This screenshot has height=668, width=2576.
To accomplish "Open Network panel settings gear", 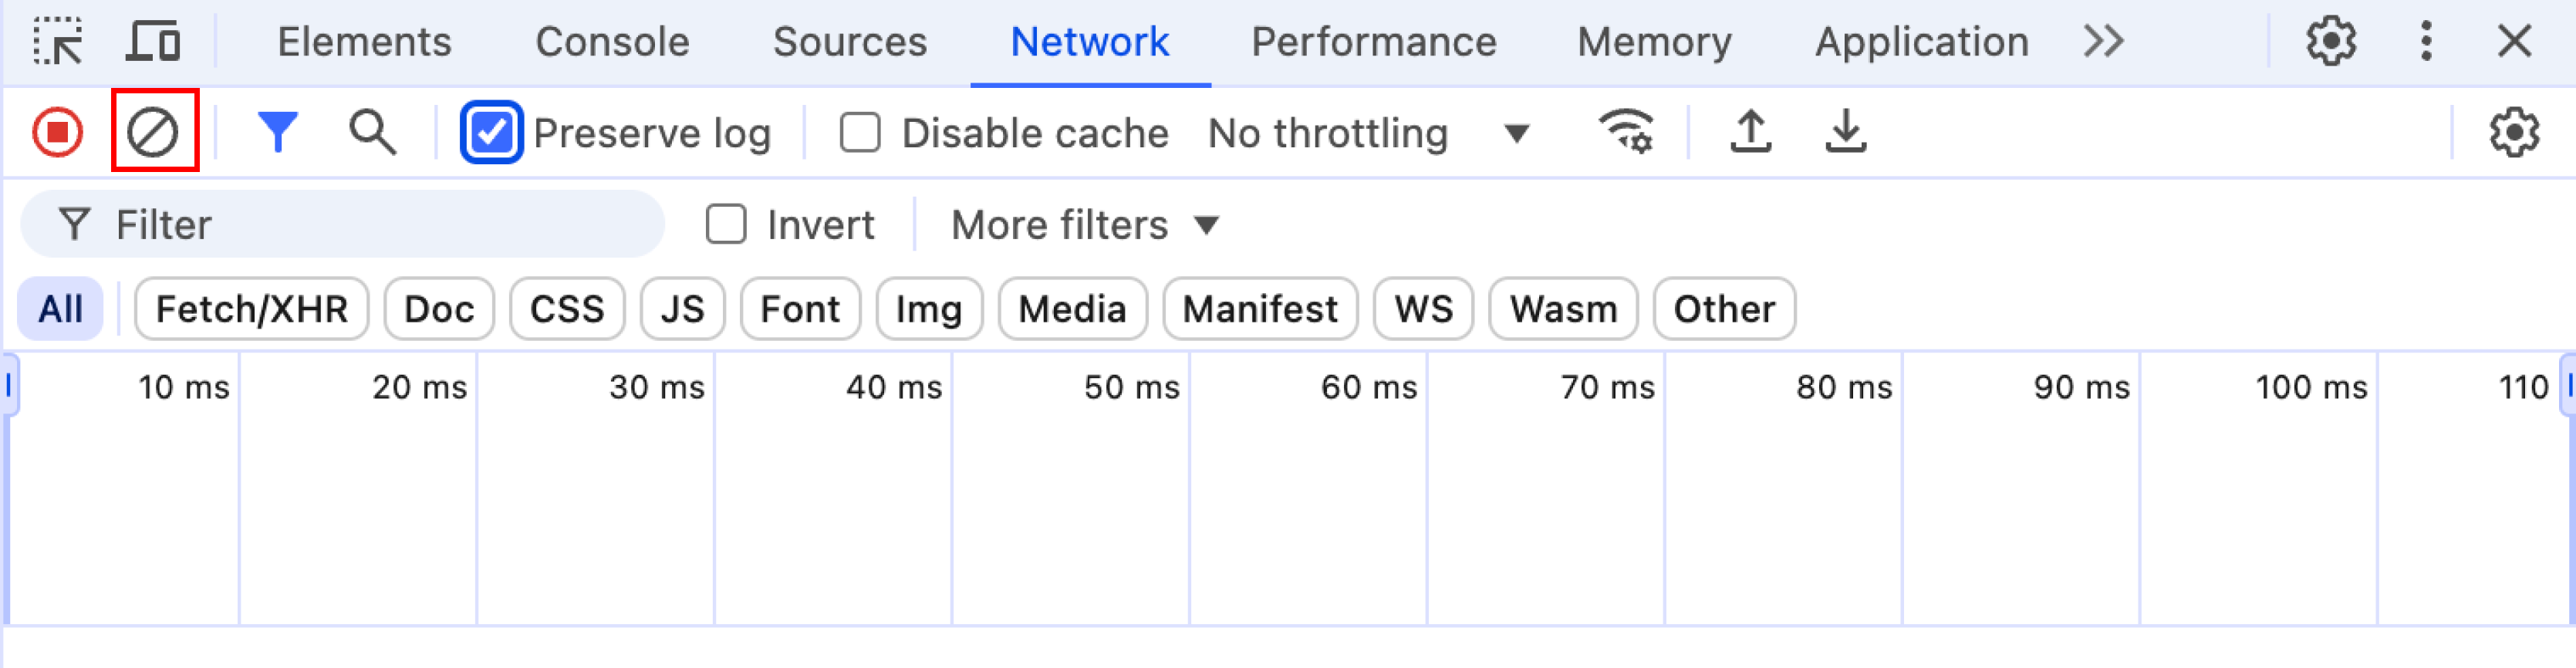I will [2513, 132].
